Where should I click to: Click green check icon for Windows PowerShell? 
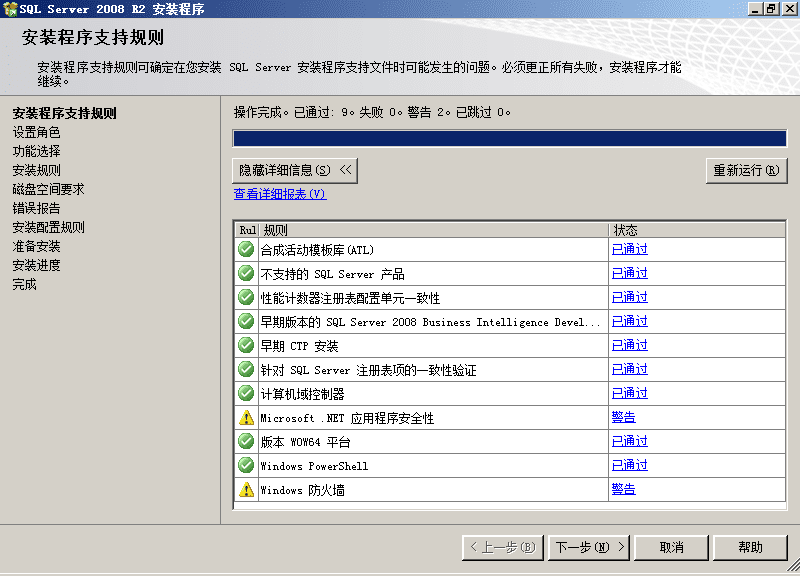pyautogui.click(x=246, y=465)
